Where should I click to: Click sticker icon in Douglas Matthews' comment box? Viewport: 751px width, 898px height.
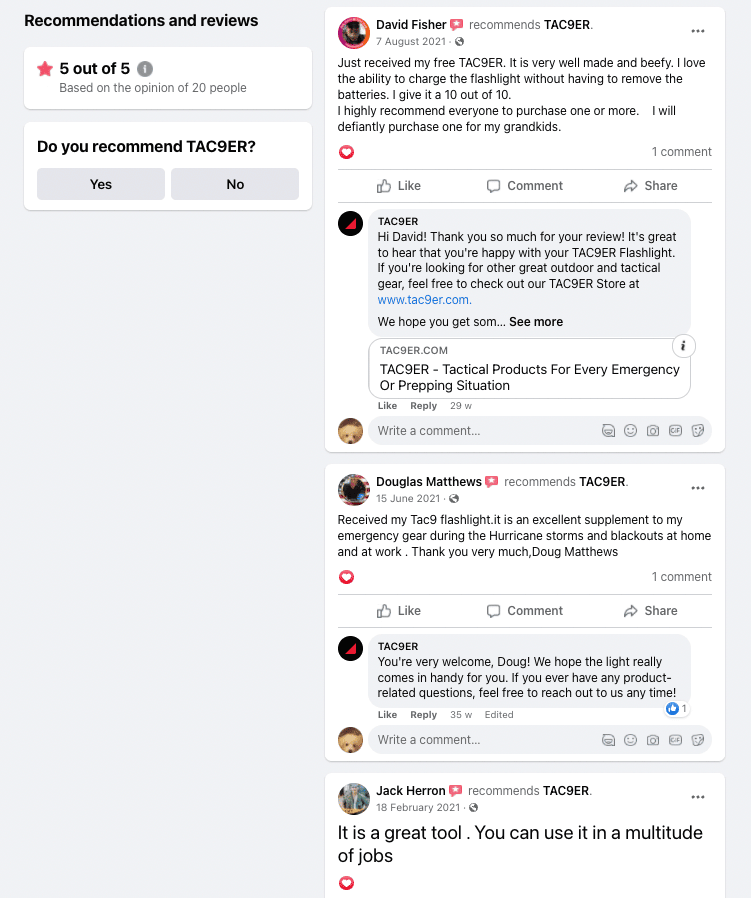[x=698, y=740]
